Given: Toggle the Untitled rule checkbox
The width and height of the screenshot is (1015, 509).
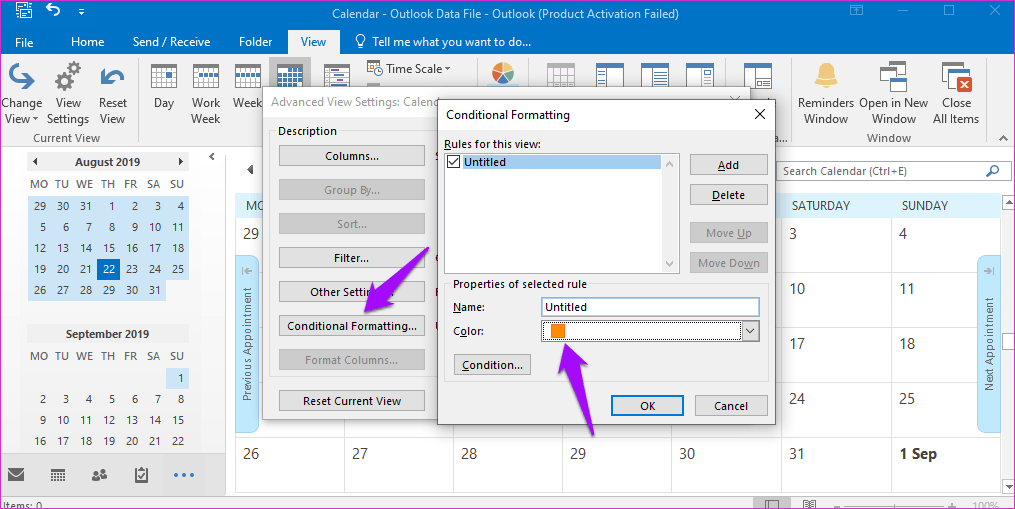Looking at the screenshot, I should tap(454, 162).
